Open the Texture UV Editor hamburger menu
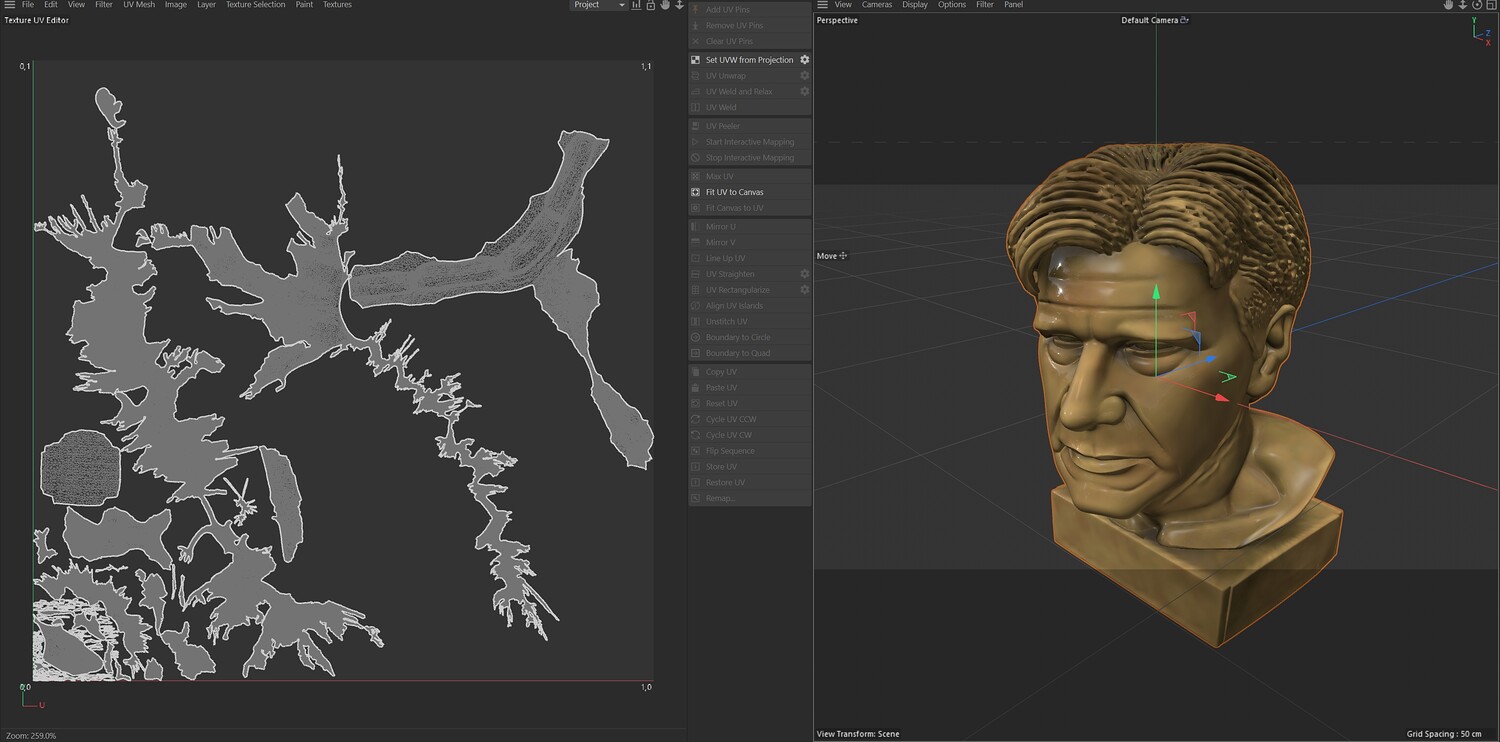Image resolution: width=1500 pixels, height=742 pixels. coord(9,5)
